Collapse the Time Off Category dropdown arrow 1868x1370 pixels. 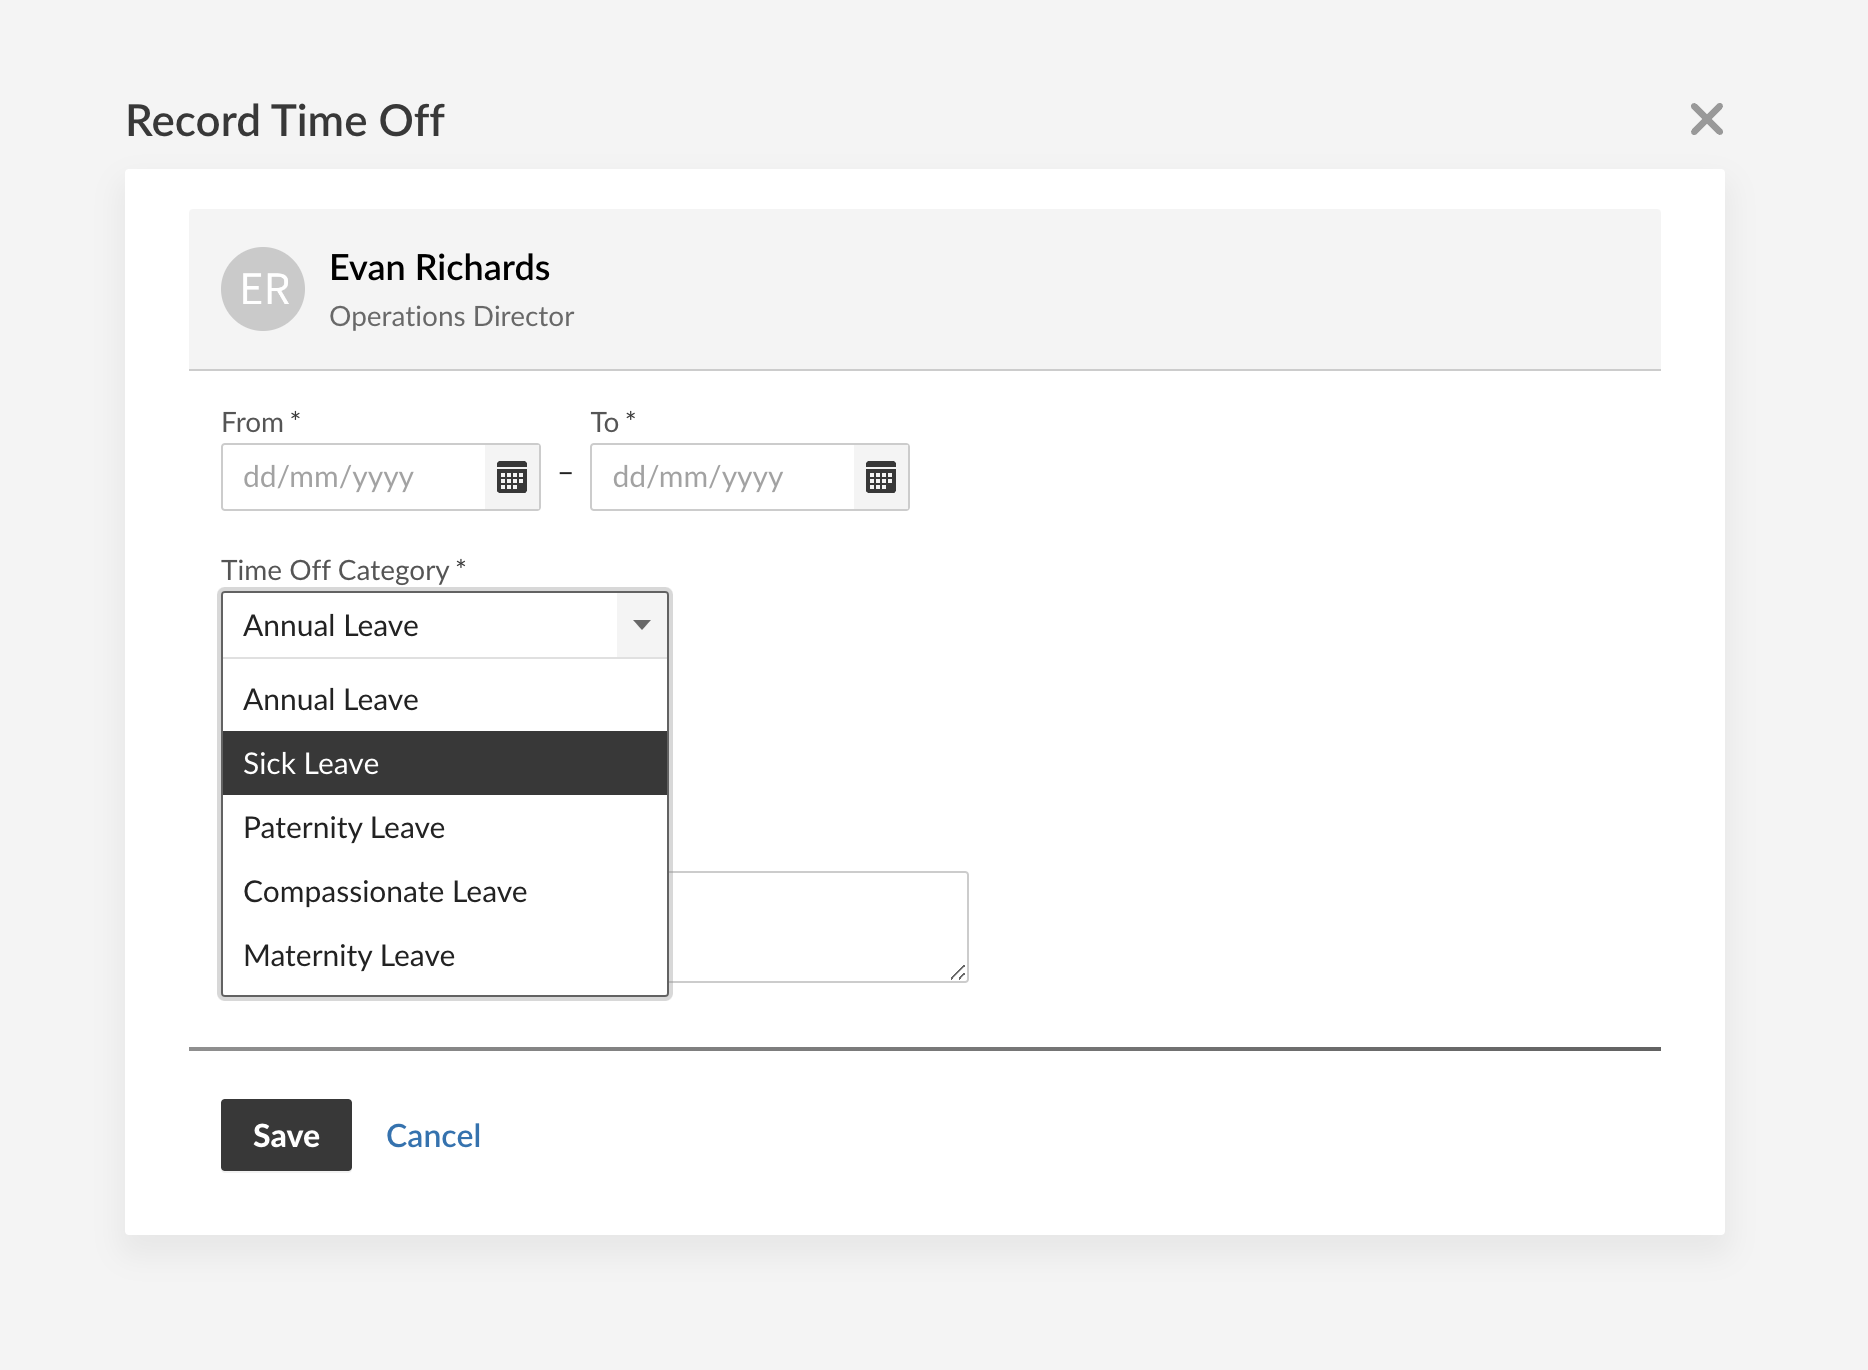(x=642, y=625)
